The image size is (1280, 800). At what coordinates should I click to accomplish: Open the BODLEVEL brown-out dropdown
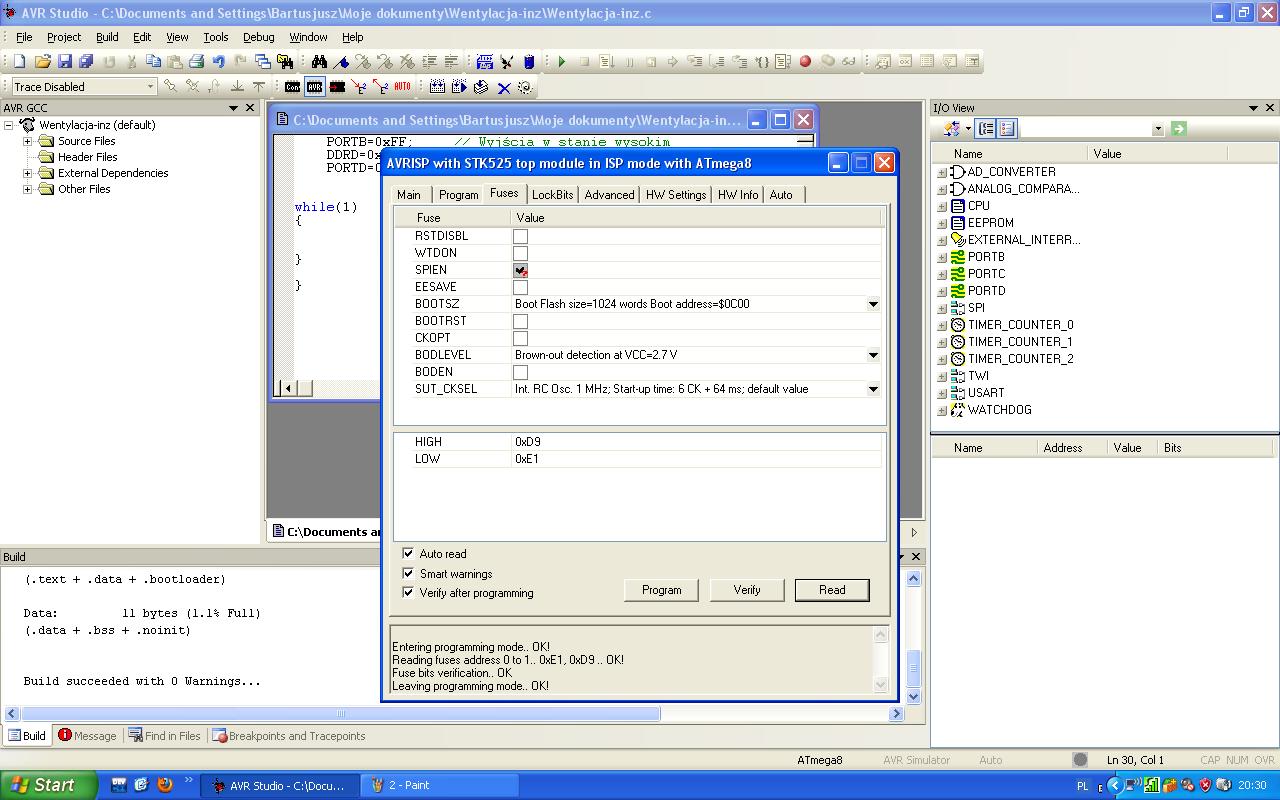pos(873,355)
